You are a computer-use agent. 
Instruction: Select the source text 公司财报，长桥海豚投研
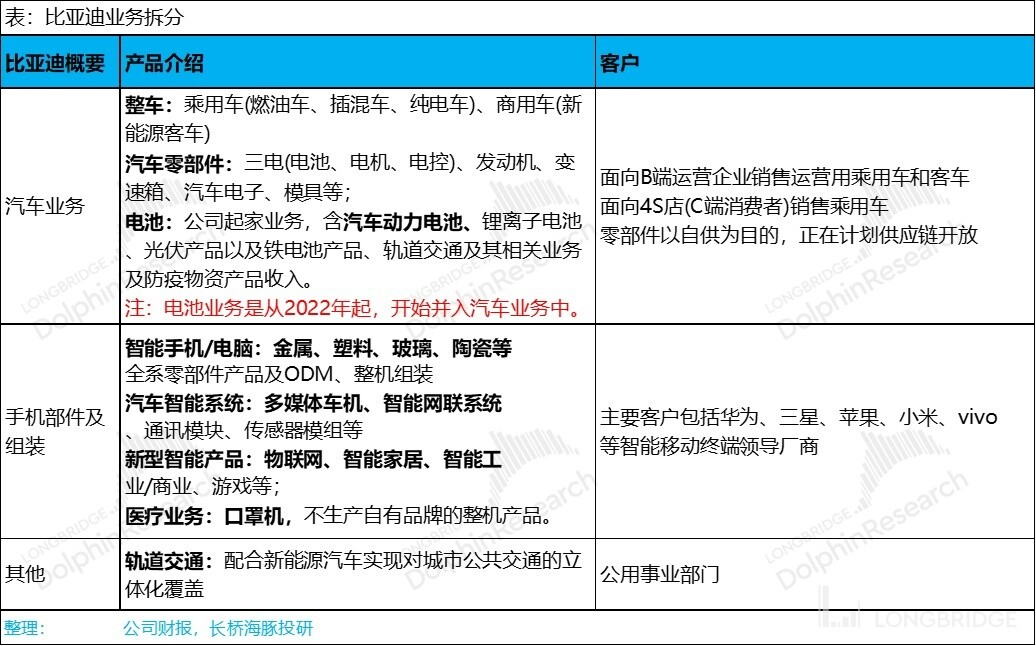[x=218, y=628]
